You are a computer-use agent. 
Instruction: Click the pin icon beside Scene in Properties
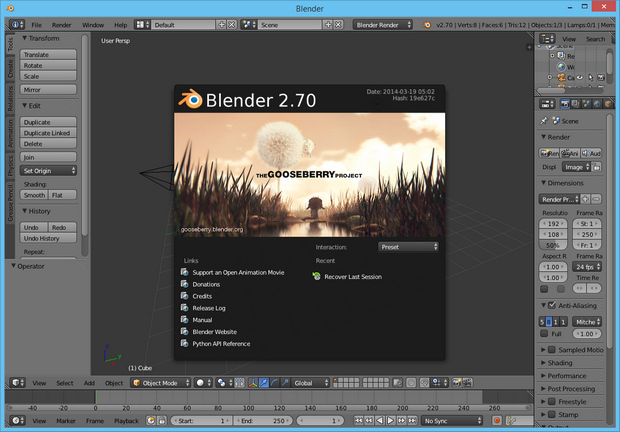click(x=544, y=121)
